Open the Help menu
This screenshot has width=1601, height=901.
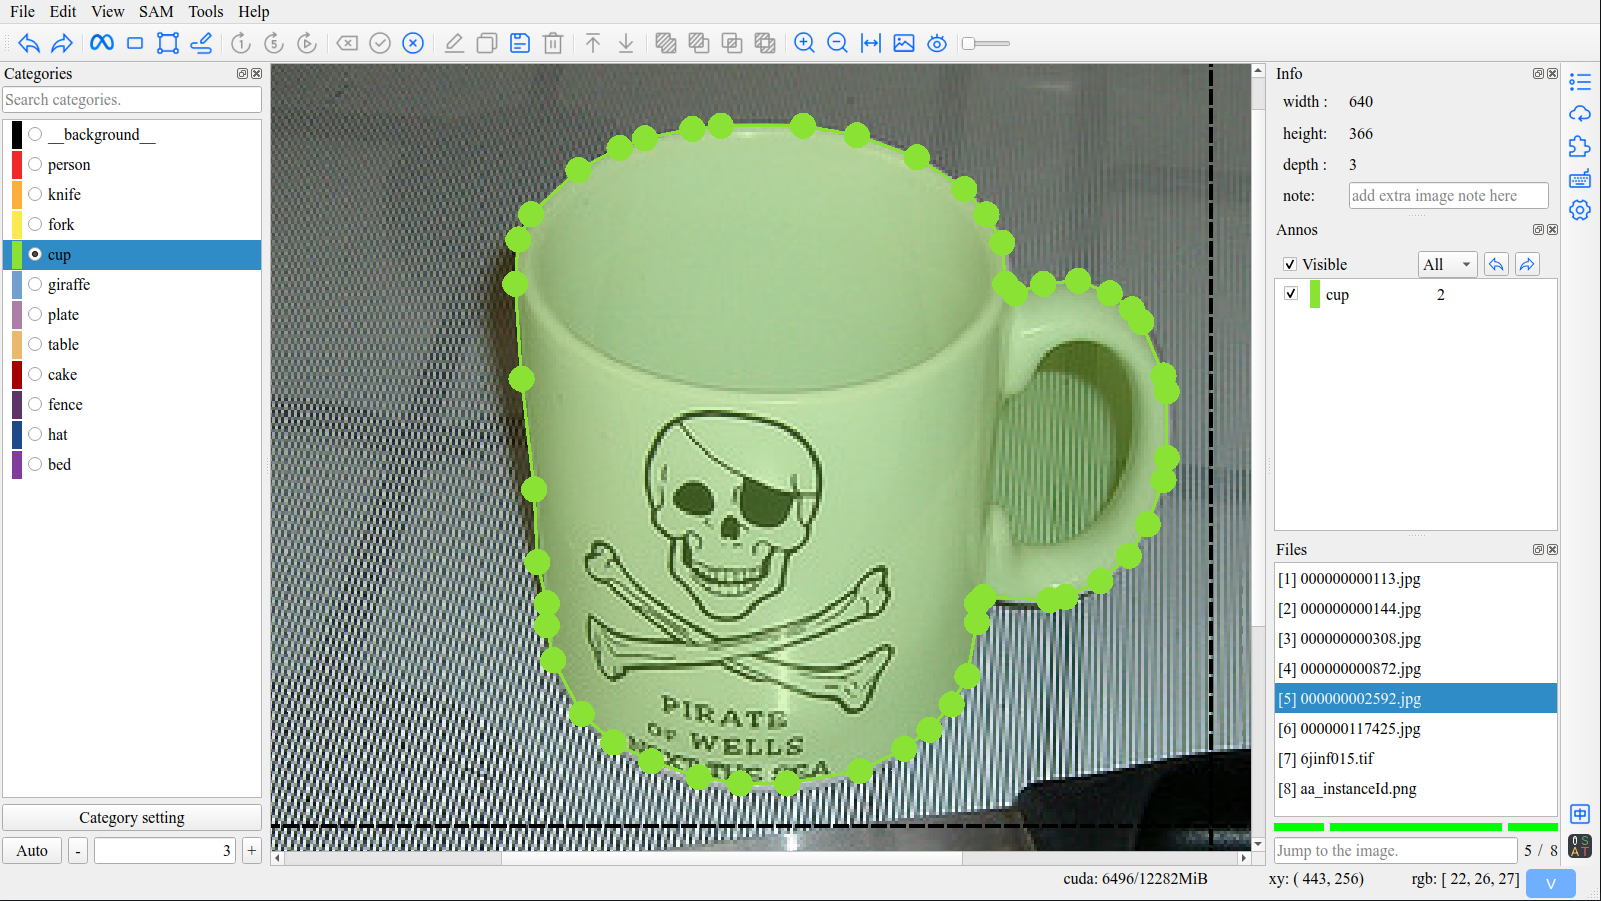[254, 12]
